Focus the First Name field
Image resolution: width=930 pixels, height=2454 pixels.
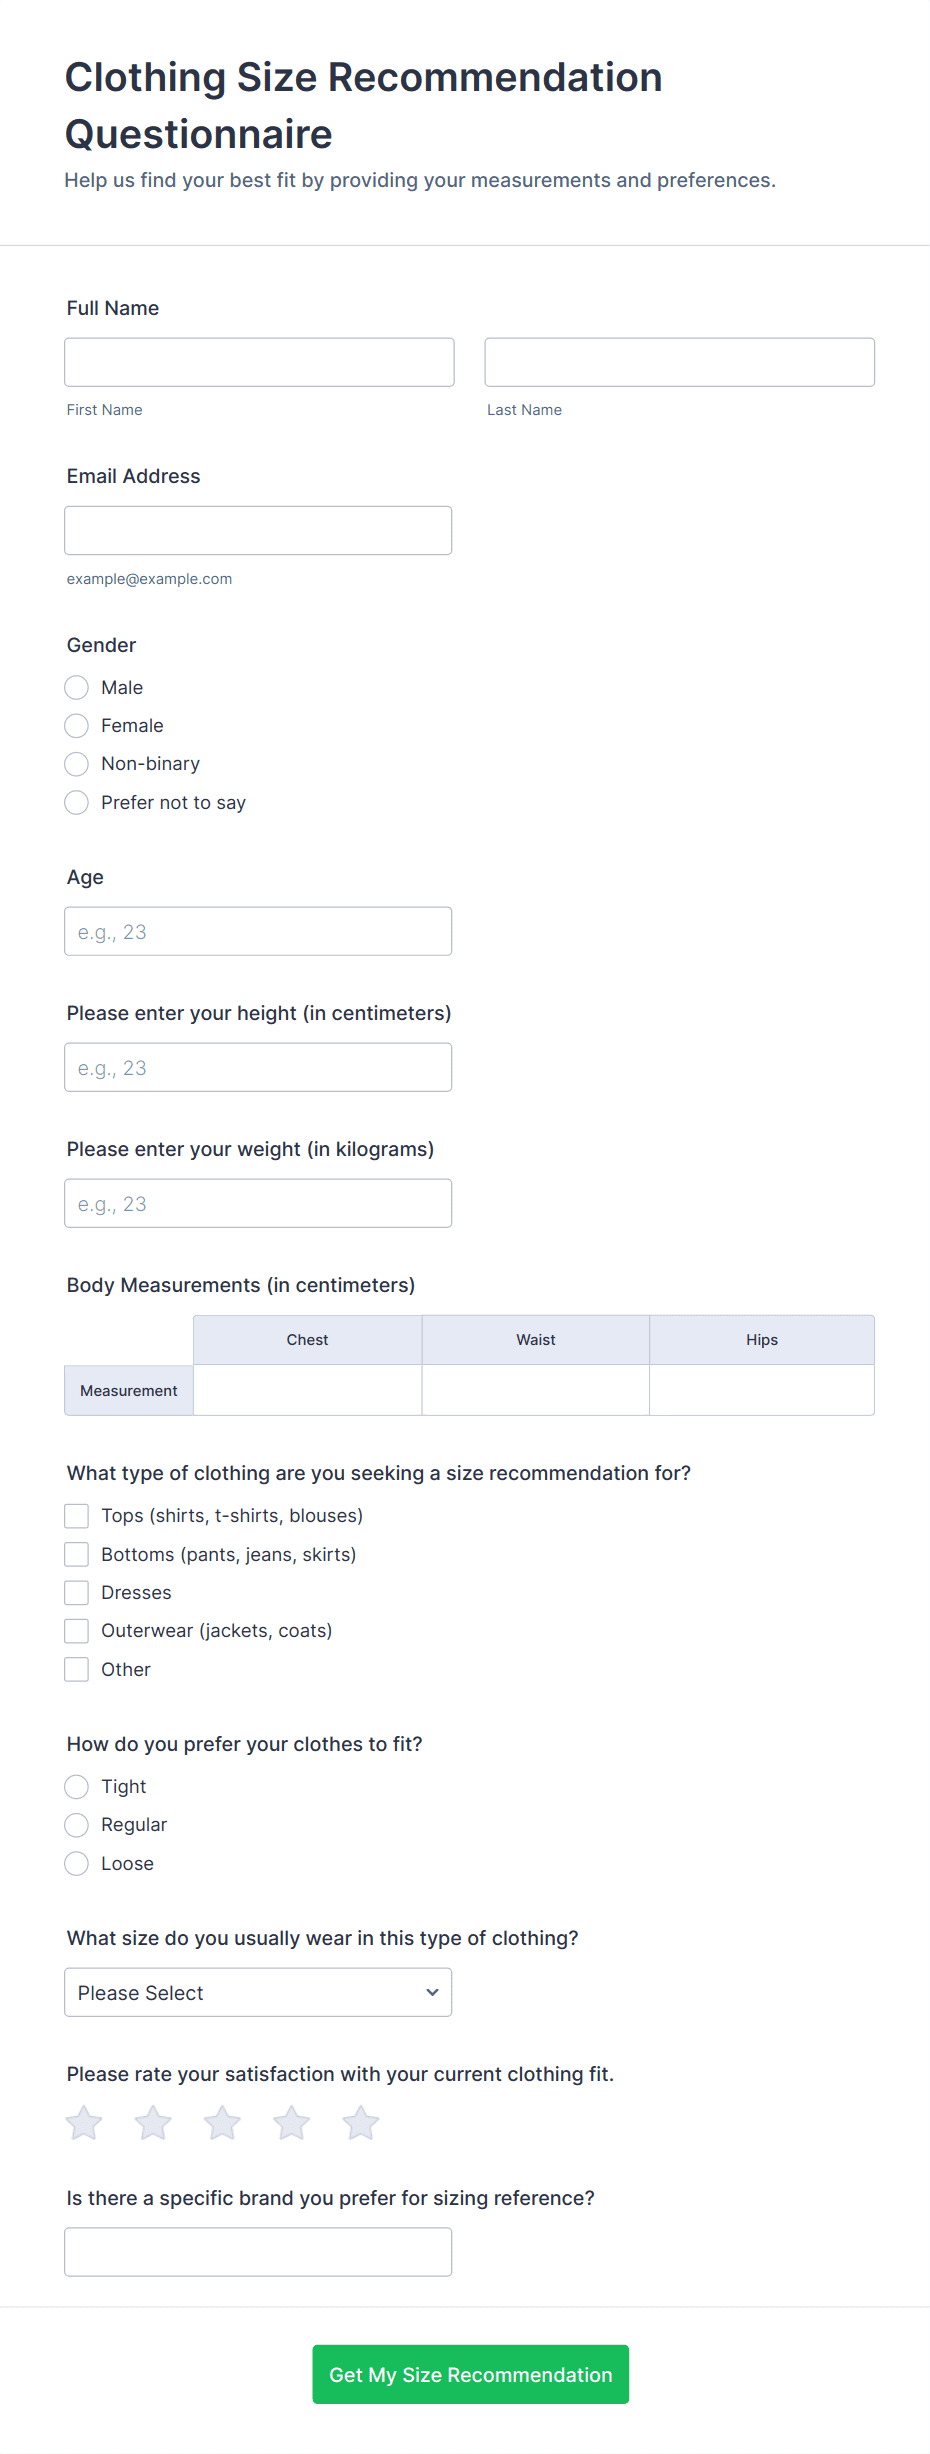coord(259,362)
